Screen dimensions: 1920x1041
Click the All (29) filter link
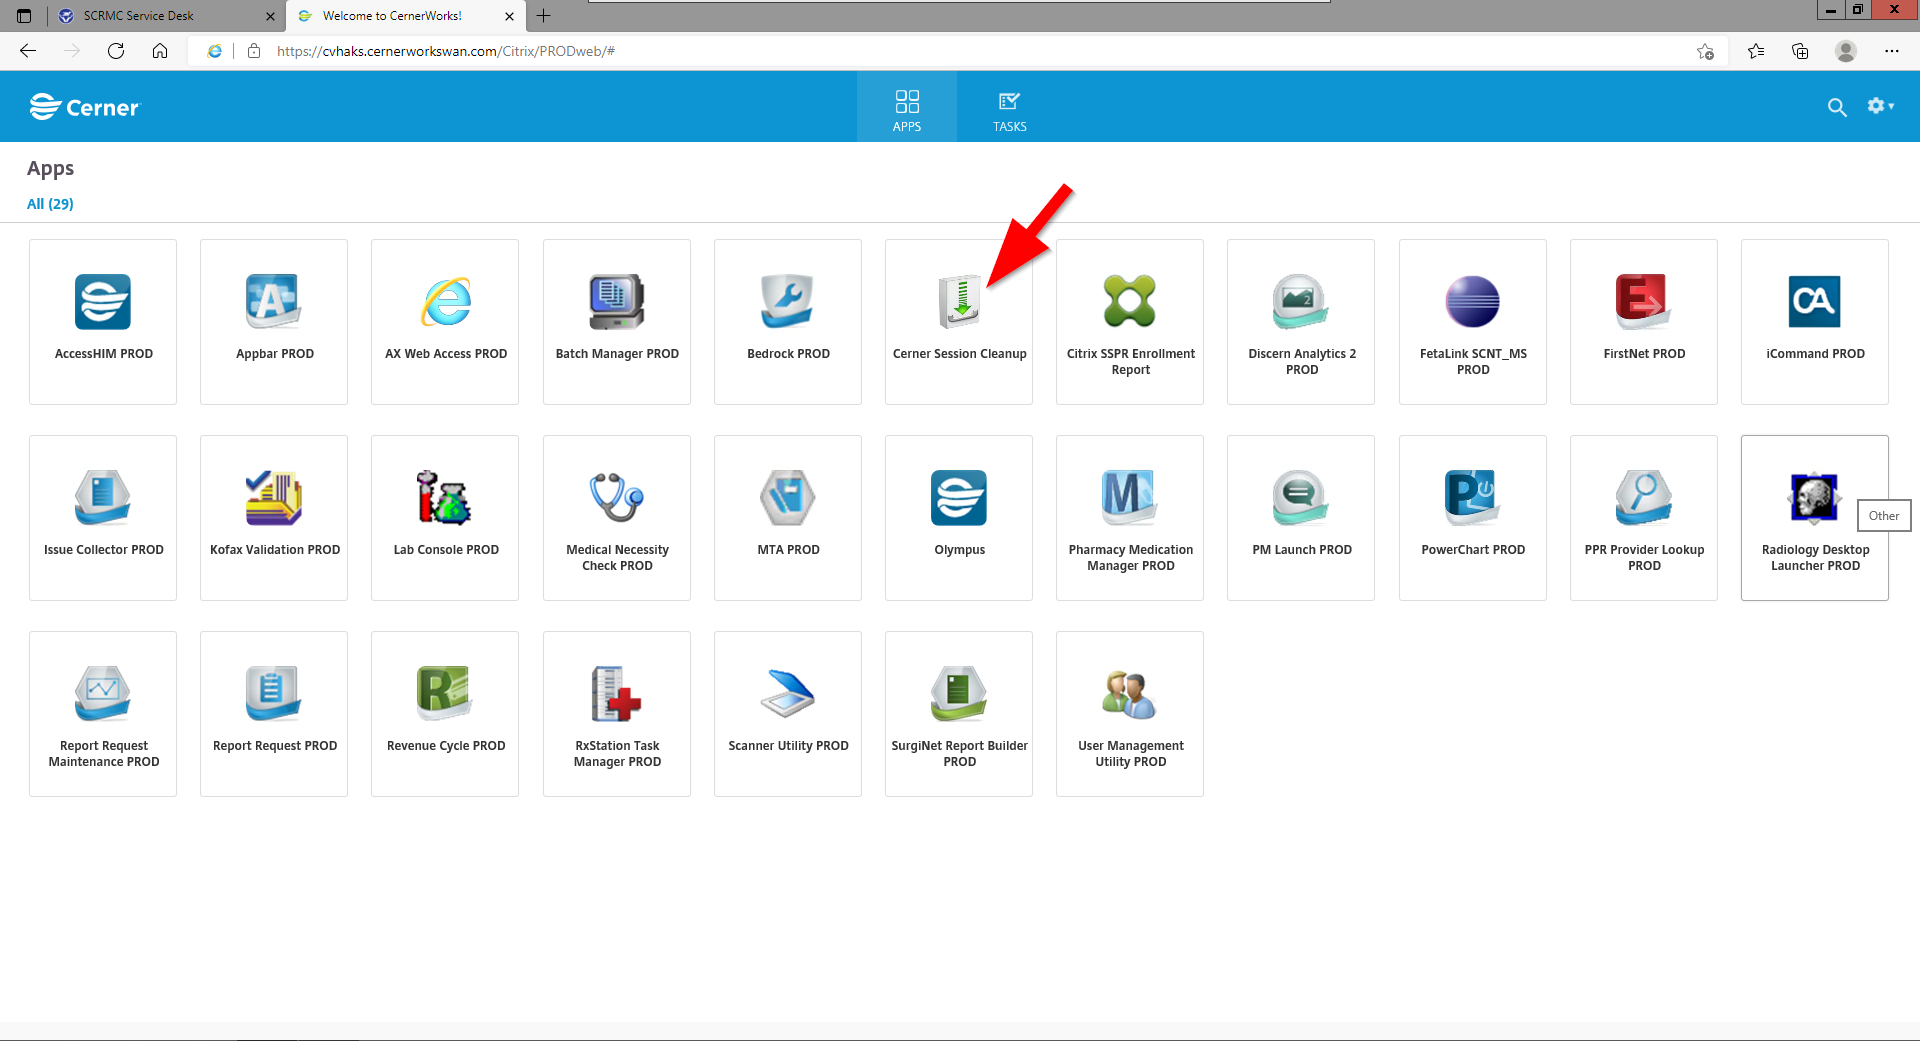(50, 204)
